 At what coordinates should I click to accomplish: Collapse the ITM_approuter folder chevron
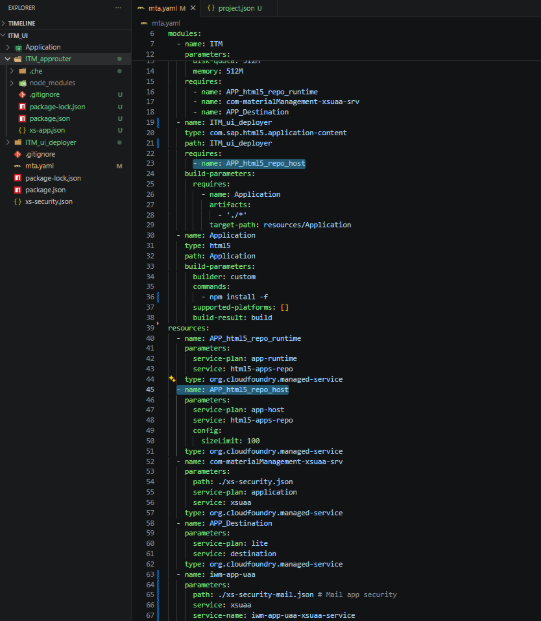pos(8,59)
